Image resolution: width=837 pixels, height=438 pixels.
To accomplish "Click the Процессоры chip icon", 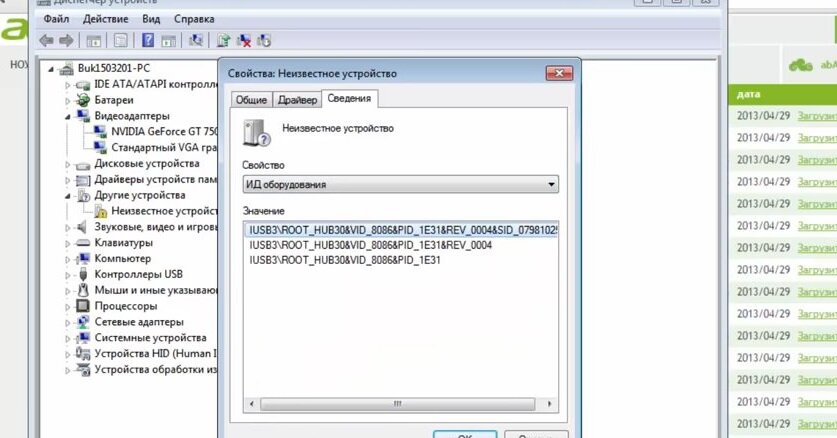I will coord(83,306).
